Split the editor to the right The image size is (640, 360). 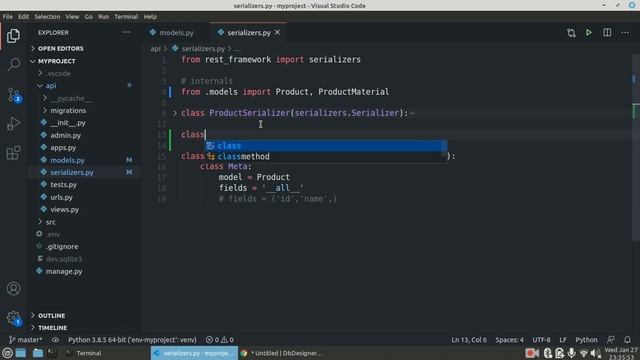pos(607,33)
